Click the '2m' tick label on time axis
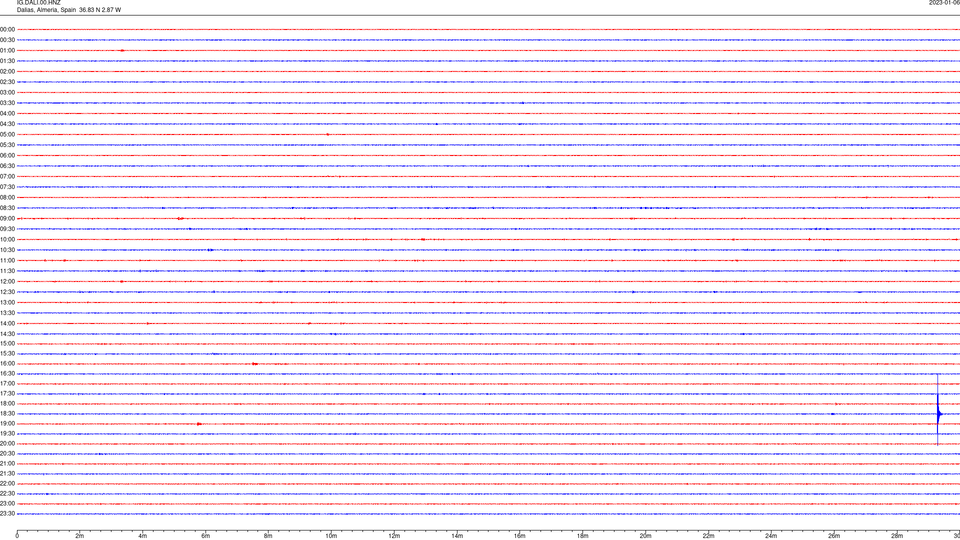The image size is (960, 540). [80, 536]
